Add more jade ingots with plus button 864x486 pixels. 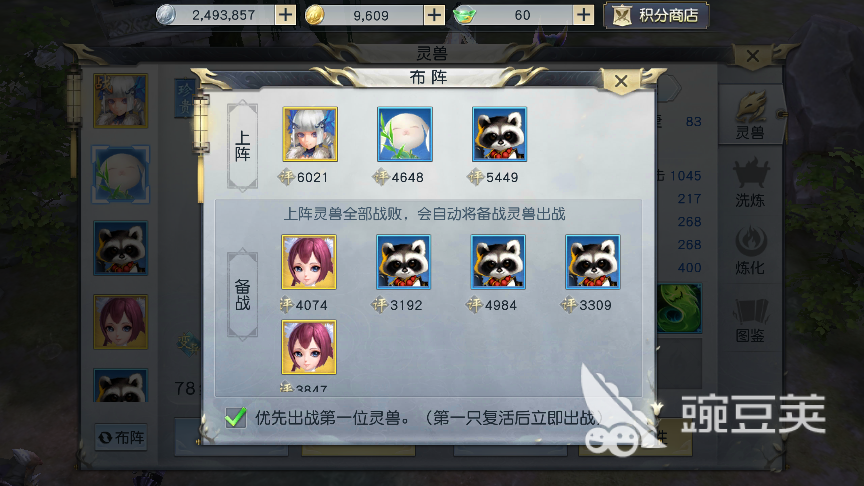(583, 15)
